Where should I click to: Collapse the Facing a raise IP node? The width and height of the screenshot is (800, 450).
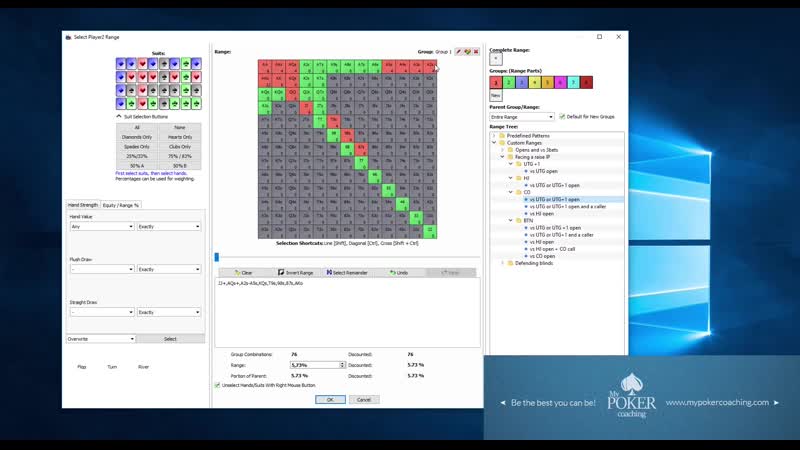503,157
